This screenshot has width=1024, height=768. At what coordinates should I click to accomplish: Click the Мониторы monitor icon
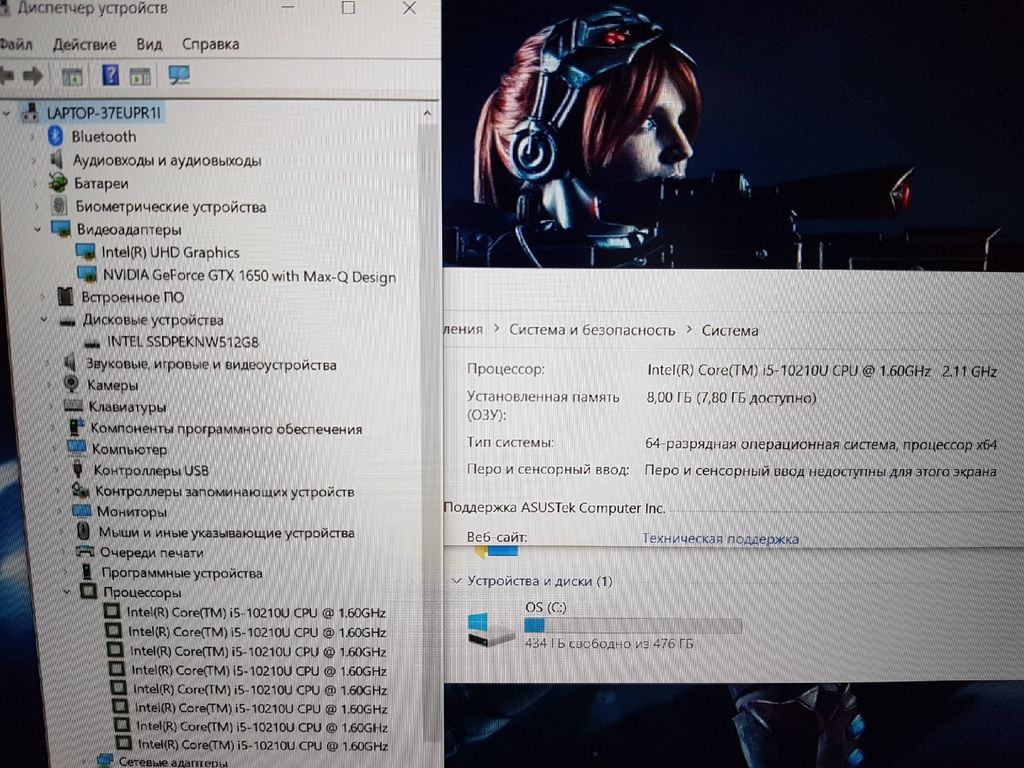coord(82,511)
